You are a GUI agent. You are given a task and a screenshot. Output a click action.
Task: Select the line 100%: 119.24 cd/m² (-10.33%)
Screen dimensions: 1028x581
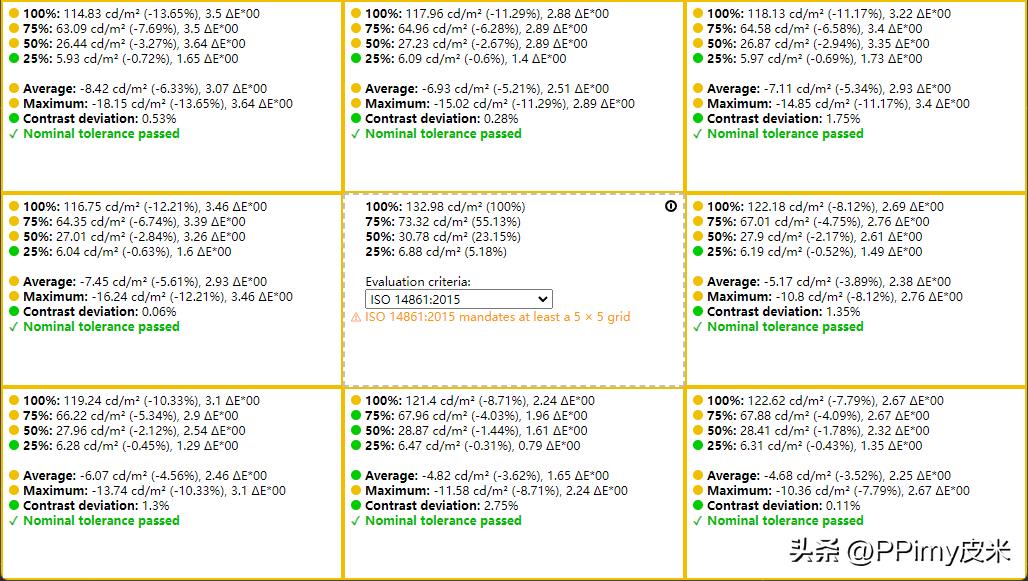click(x=142, y=401)
